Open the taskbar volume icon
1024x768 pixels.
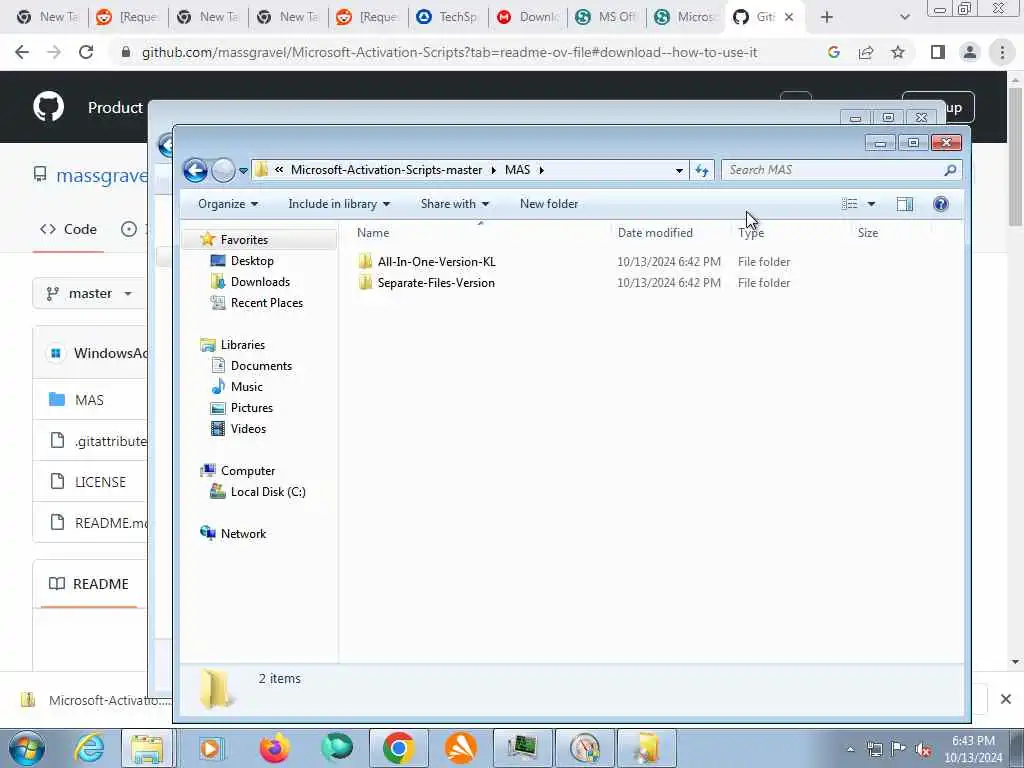[x=923, y=750]
